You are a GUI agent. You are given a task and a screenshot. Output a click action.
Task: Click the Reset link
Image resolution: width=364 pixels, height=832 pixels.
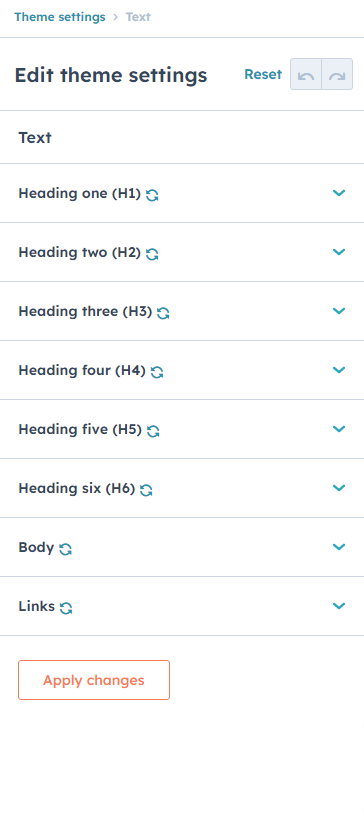tap(263, 74)
